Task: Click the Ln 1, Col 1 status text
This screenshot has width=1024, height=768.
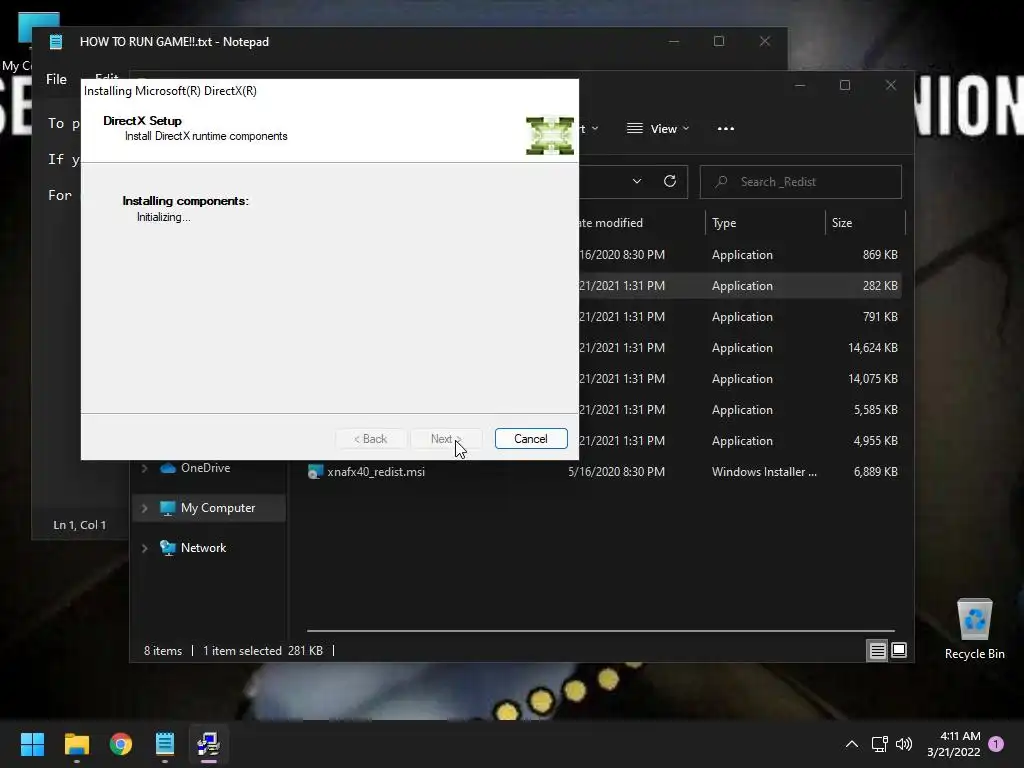Action: [x=80, y=525]
